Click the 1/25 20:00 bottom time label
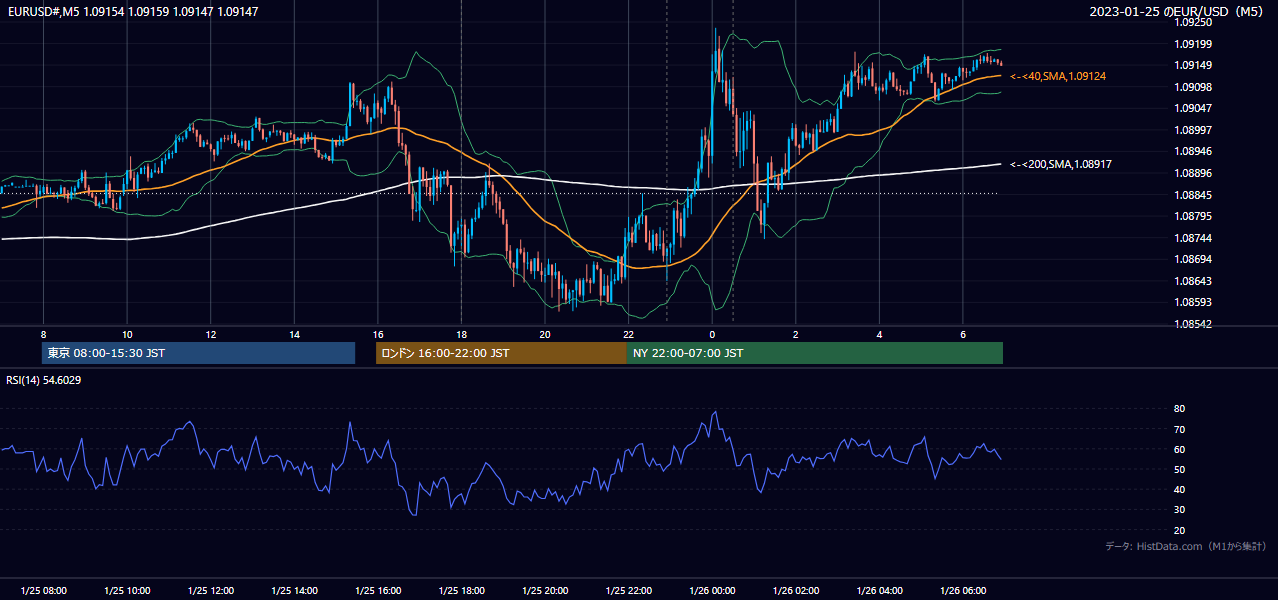The height and width of the screenshot is (600, 1278). pyautogui.click(x=545, y=591)
